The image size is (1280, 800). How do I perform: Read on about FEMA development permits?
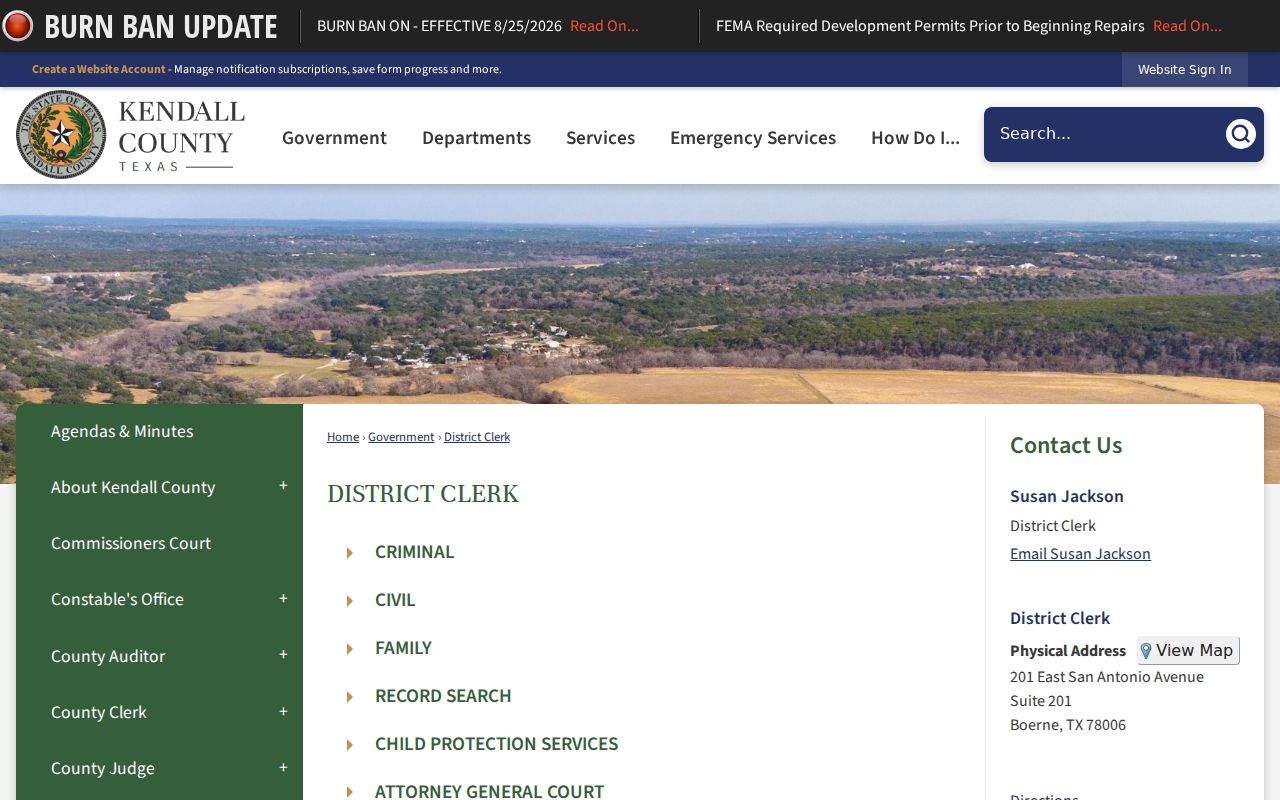click(x=1187, y=26)
